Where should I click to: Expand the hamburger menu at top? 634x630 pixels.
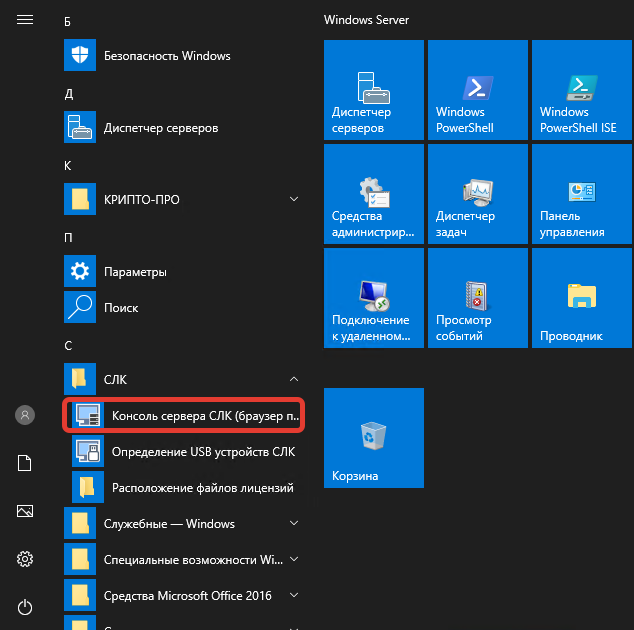(25, 19)
